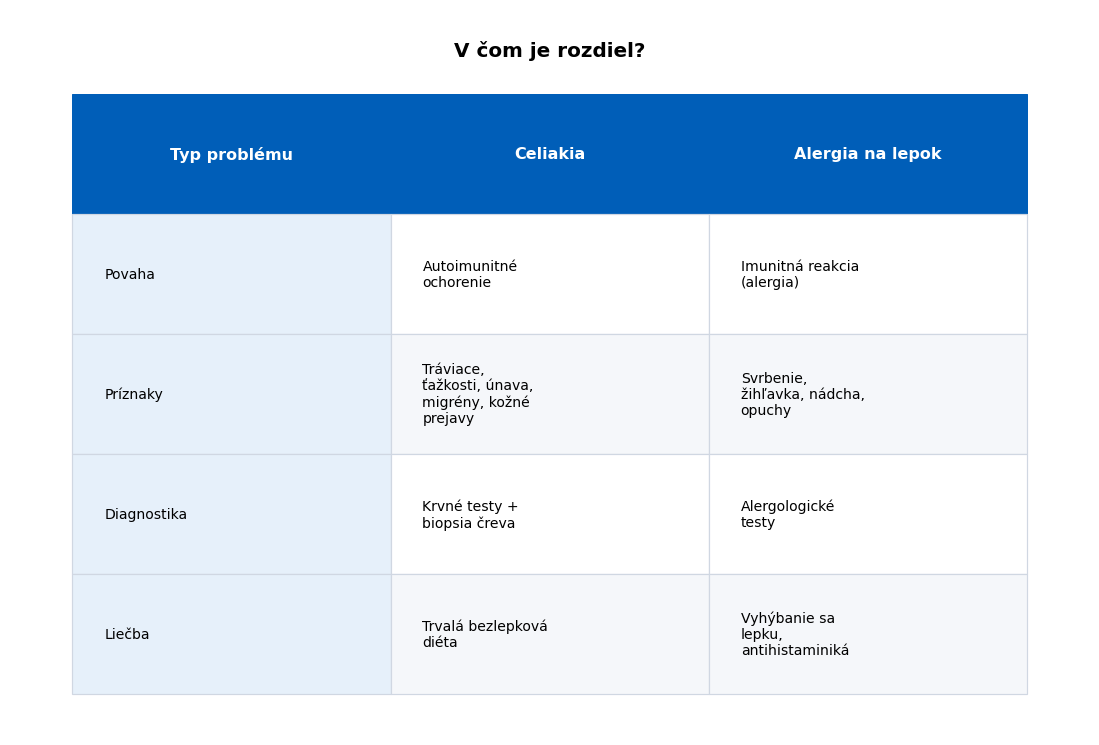This screenshot has width=1099, height=745.
Task: Select the 'Celiakia' column header
Action: pos(549,154)
